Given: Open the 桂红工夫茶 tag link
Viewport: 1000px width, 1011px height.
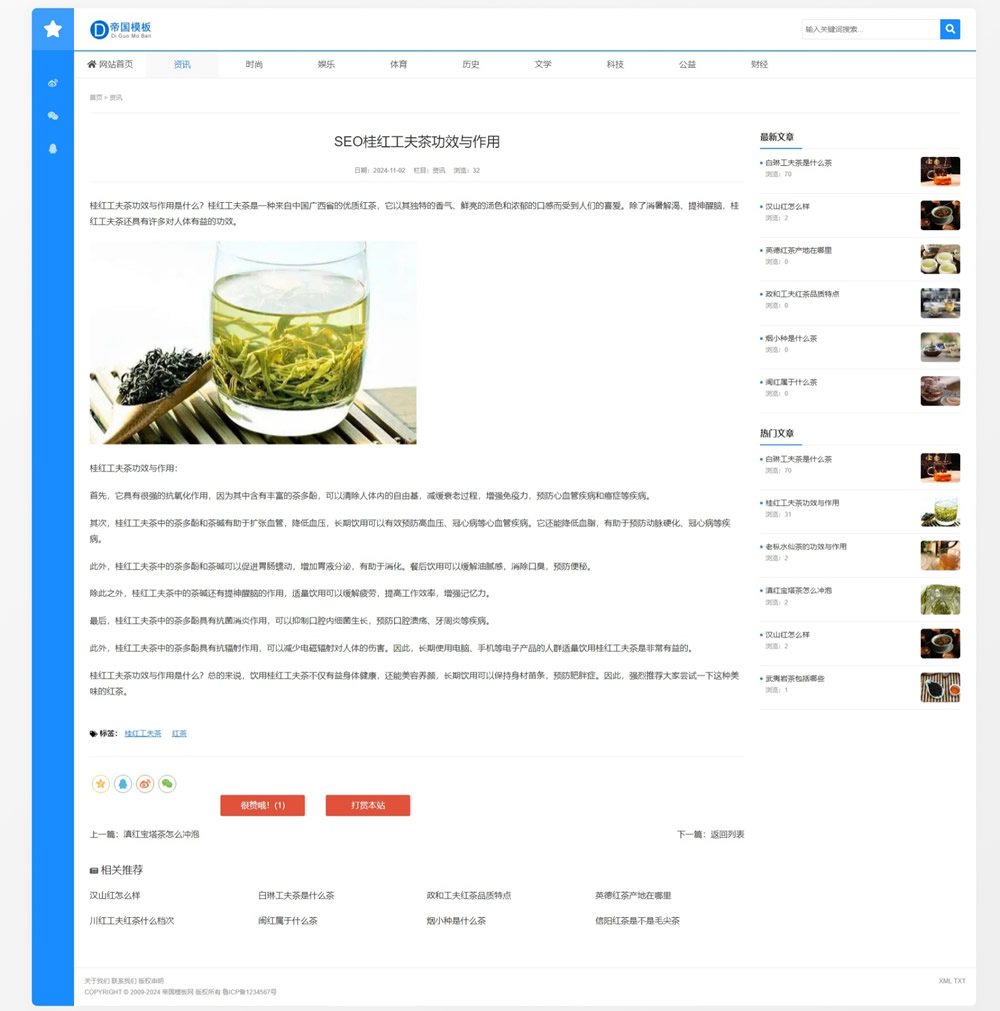Looking at the screenshot, I should point(142,733).
